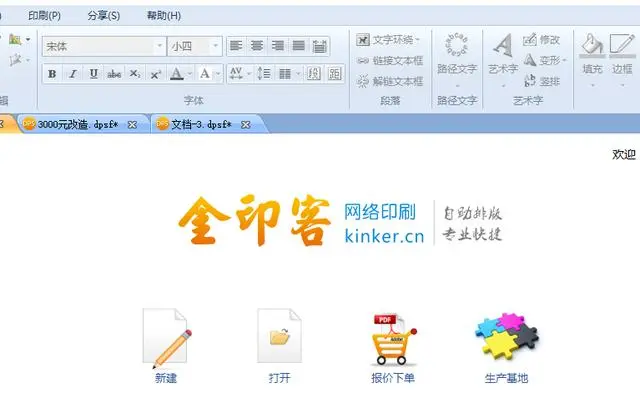640x408 pixels.
Task: Click the distributed alignment icon
Action: coord(319,46)
